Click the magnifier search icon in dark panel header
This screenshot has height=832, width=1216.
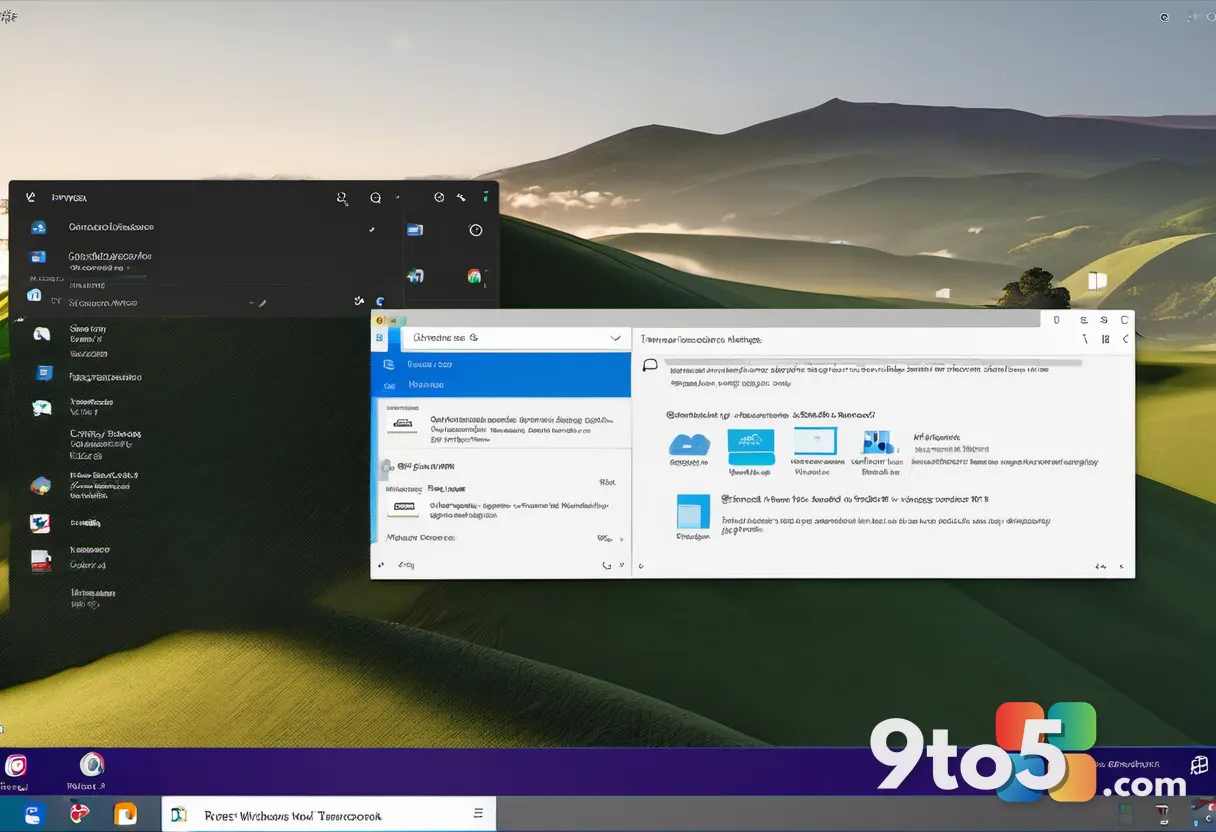pos(342,199)
